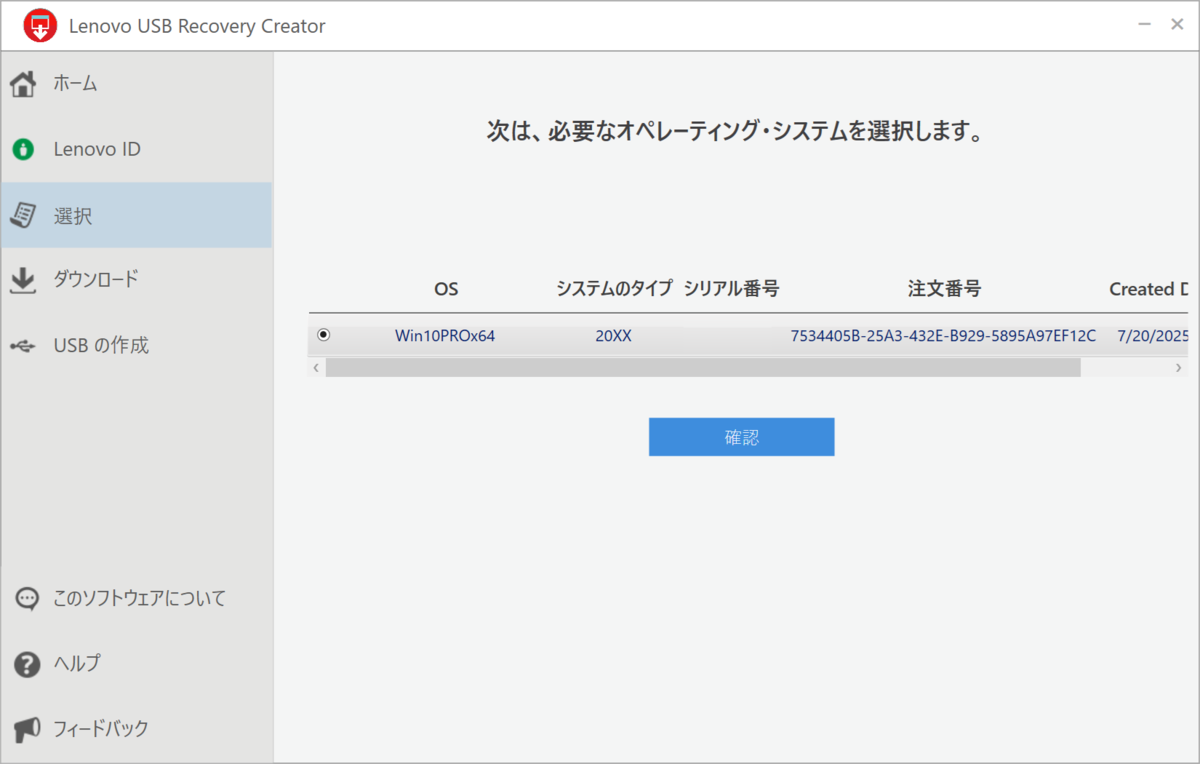
Task: Open このソフトウェアについて page
Action: pos(136,599)
